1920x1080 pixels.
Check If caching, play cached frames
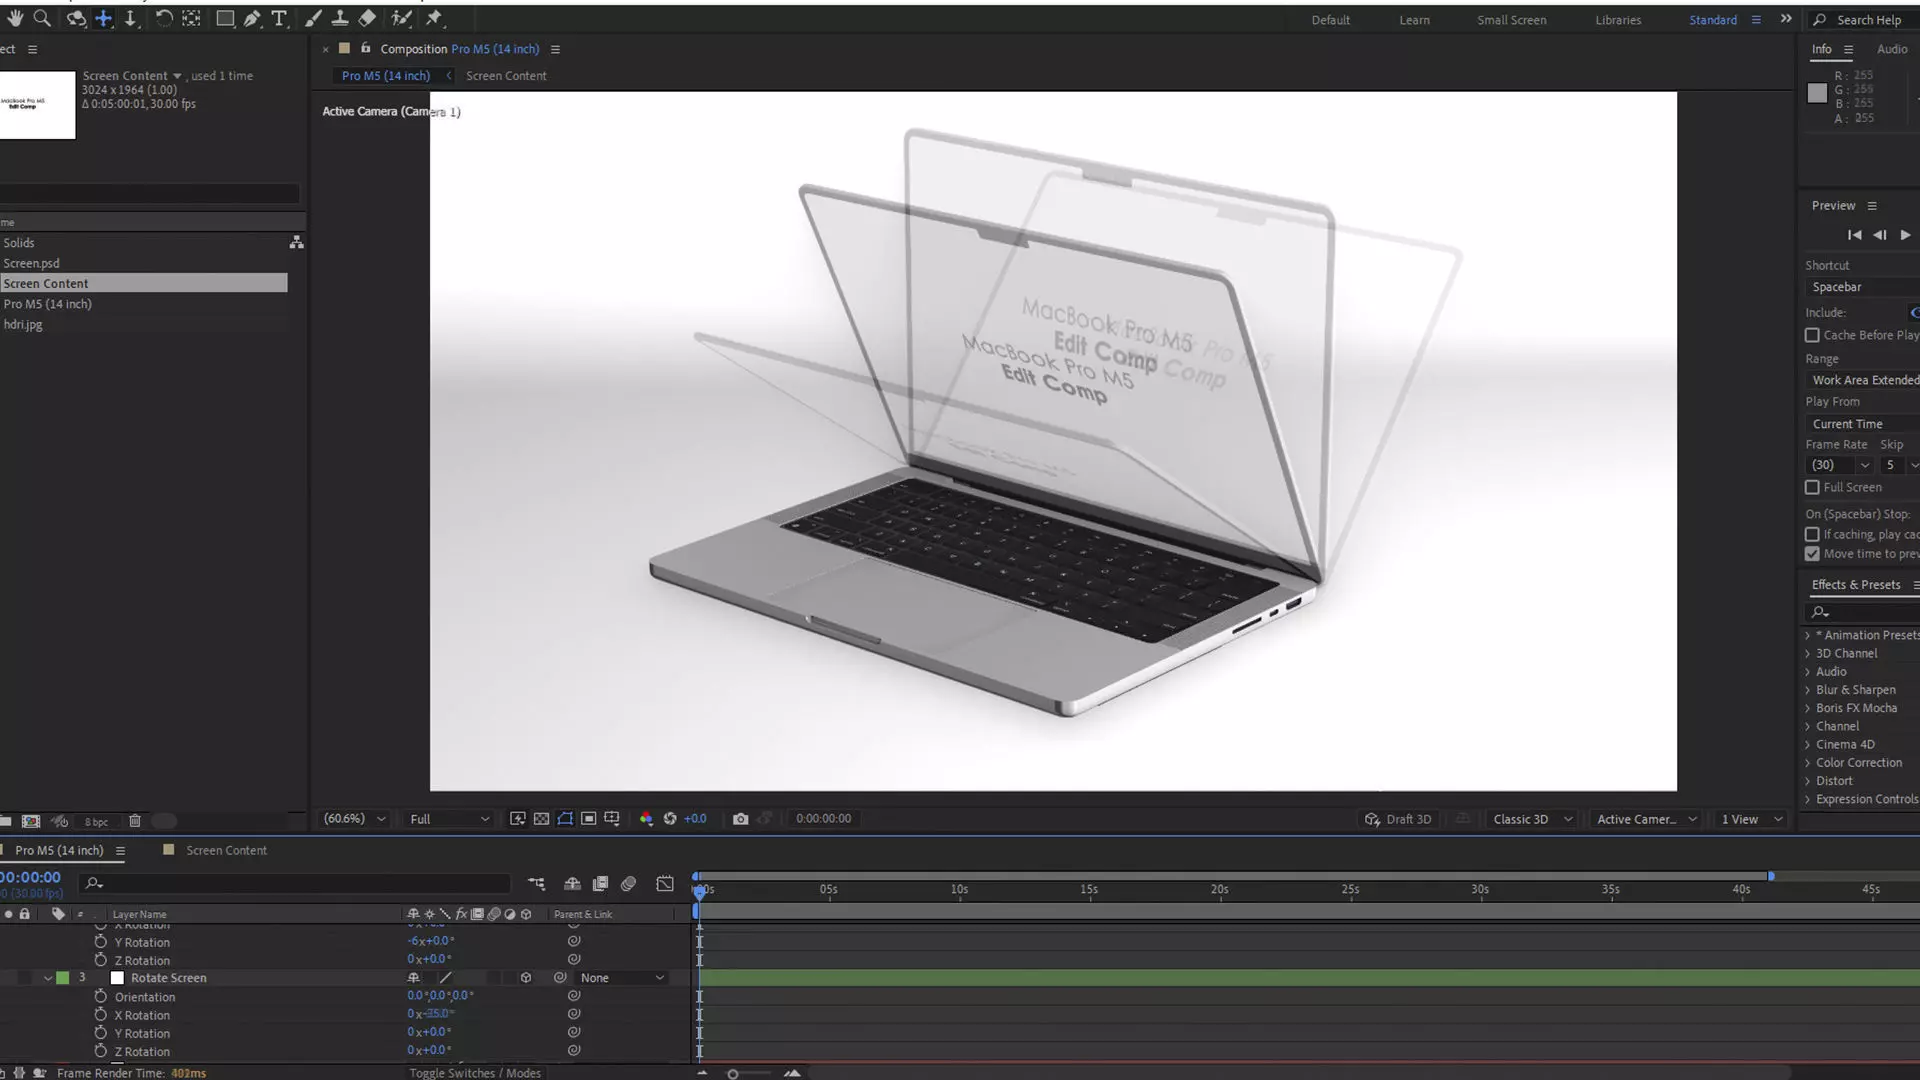1812,534
